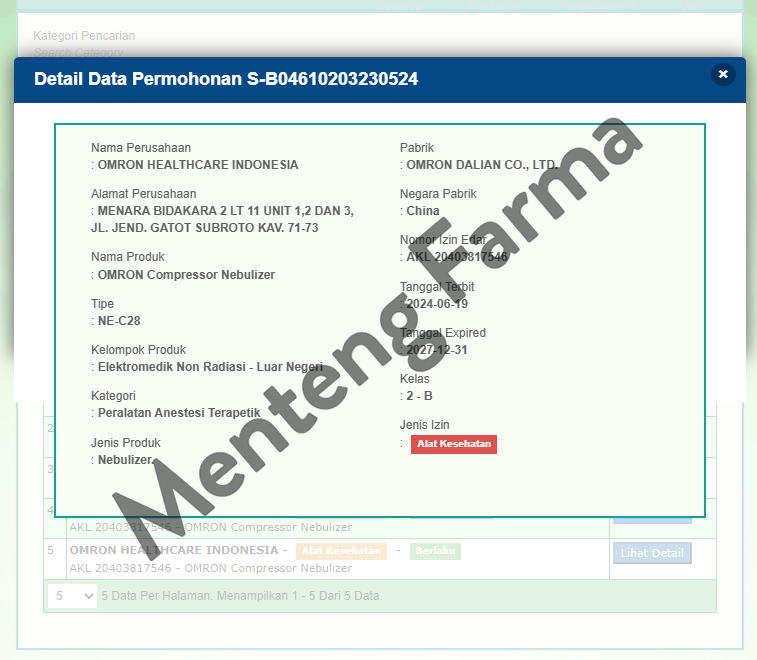The height and width of the screenshot is (660, 757).
Task: Click the type value NE-C28
Action: (120, 321)
